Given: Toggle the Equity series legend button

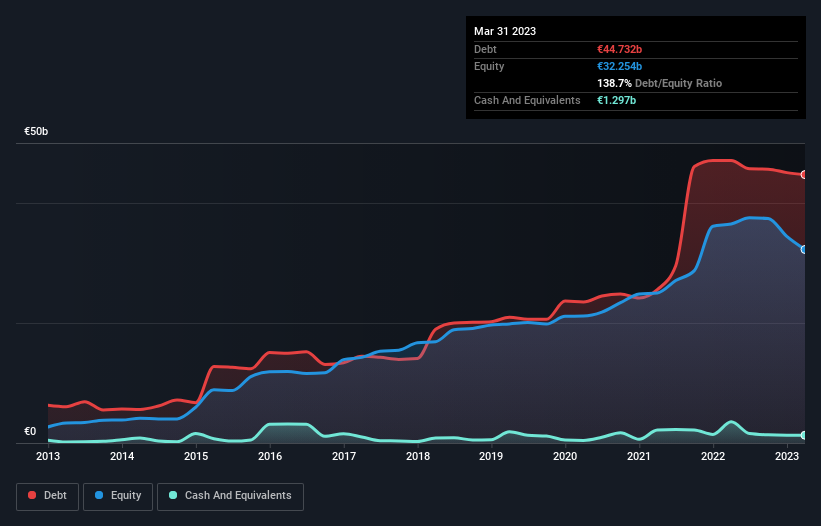Looking at the screenshot, I should [x=118, y=496].
